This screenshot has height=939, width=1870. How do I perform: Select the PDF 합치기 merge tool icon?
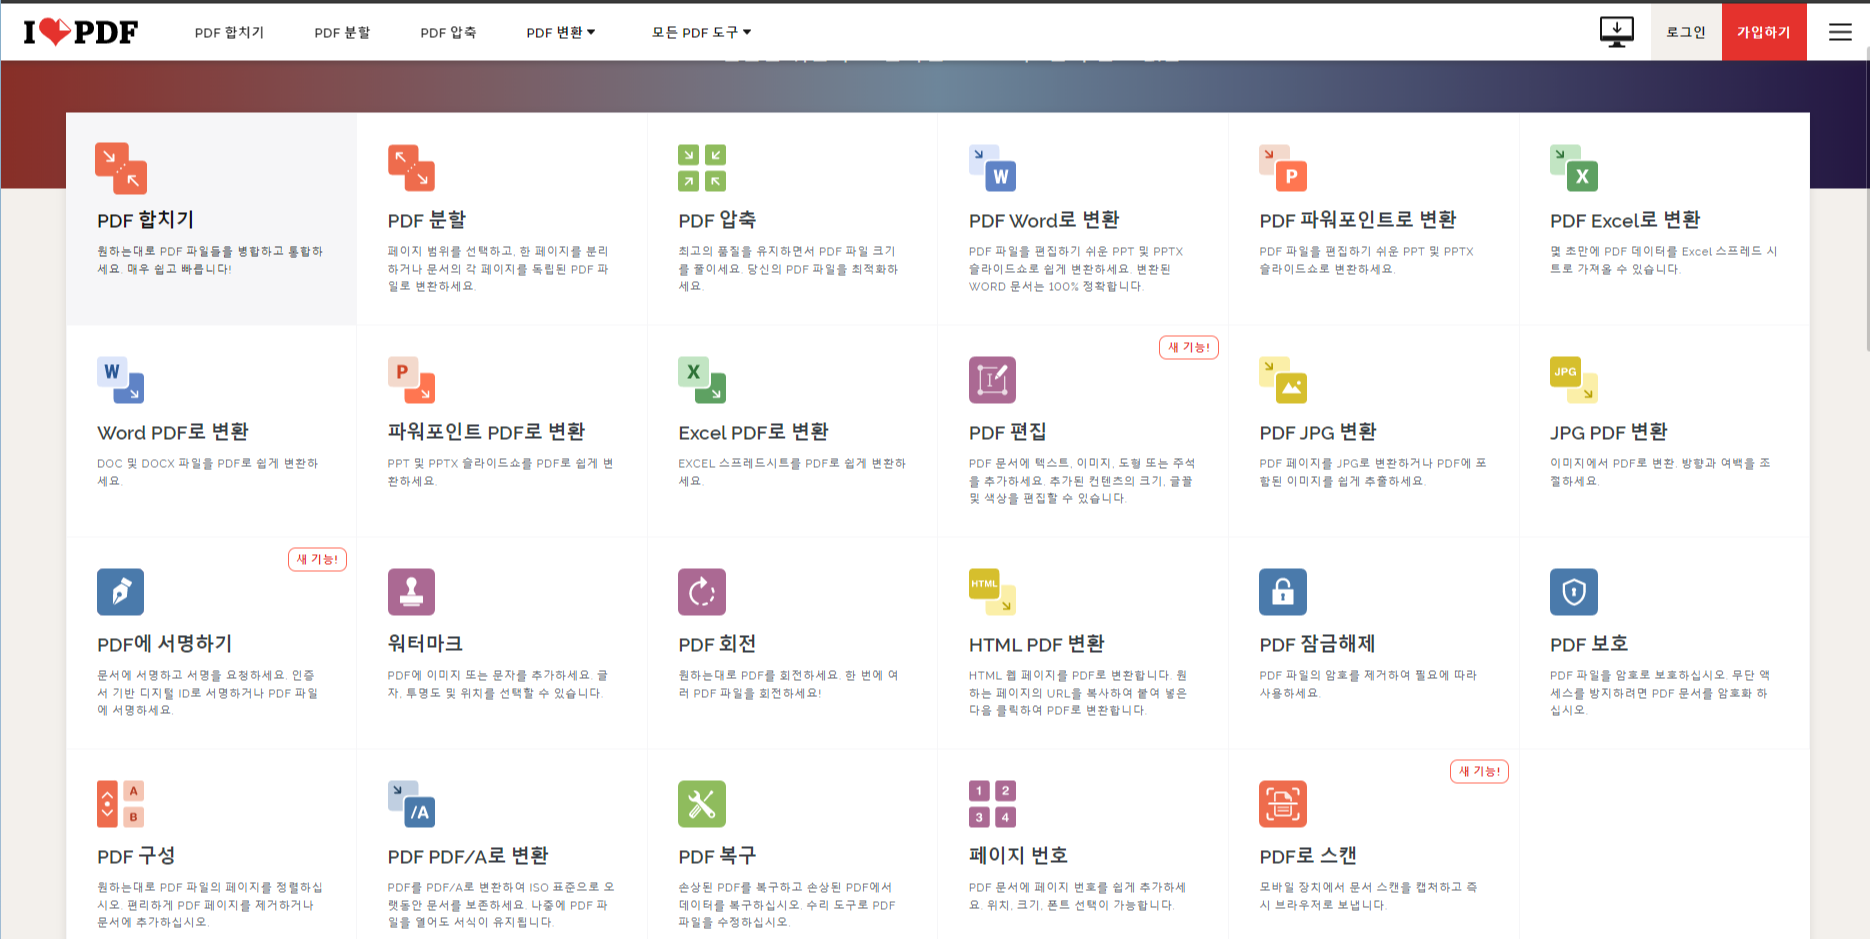[x=121, y=167]
